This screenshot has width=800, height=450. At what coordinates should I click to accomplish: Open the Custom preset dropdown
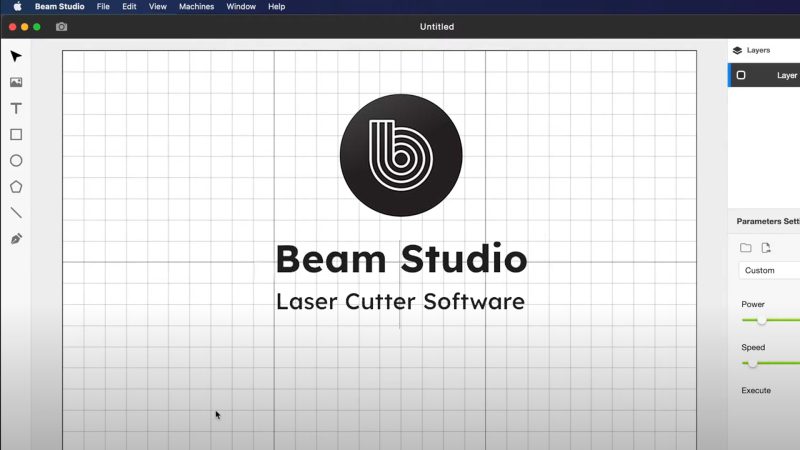tap(769, 270)
